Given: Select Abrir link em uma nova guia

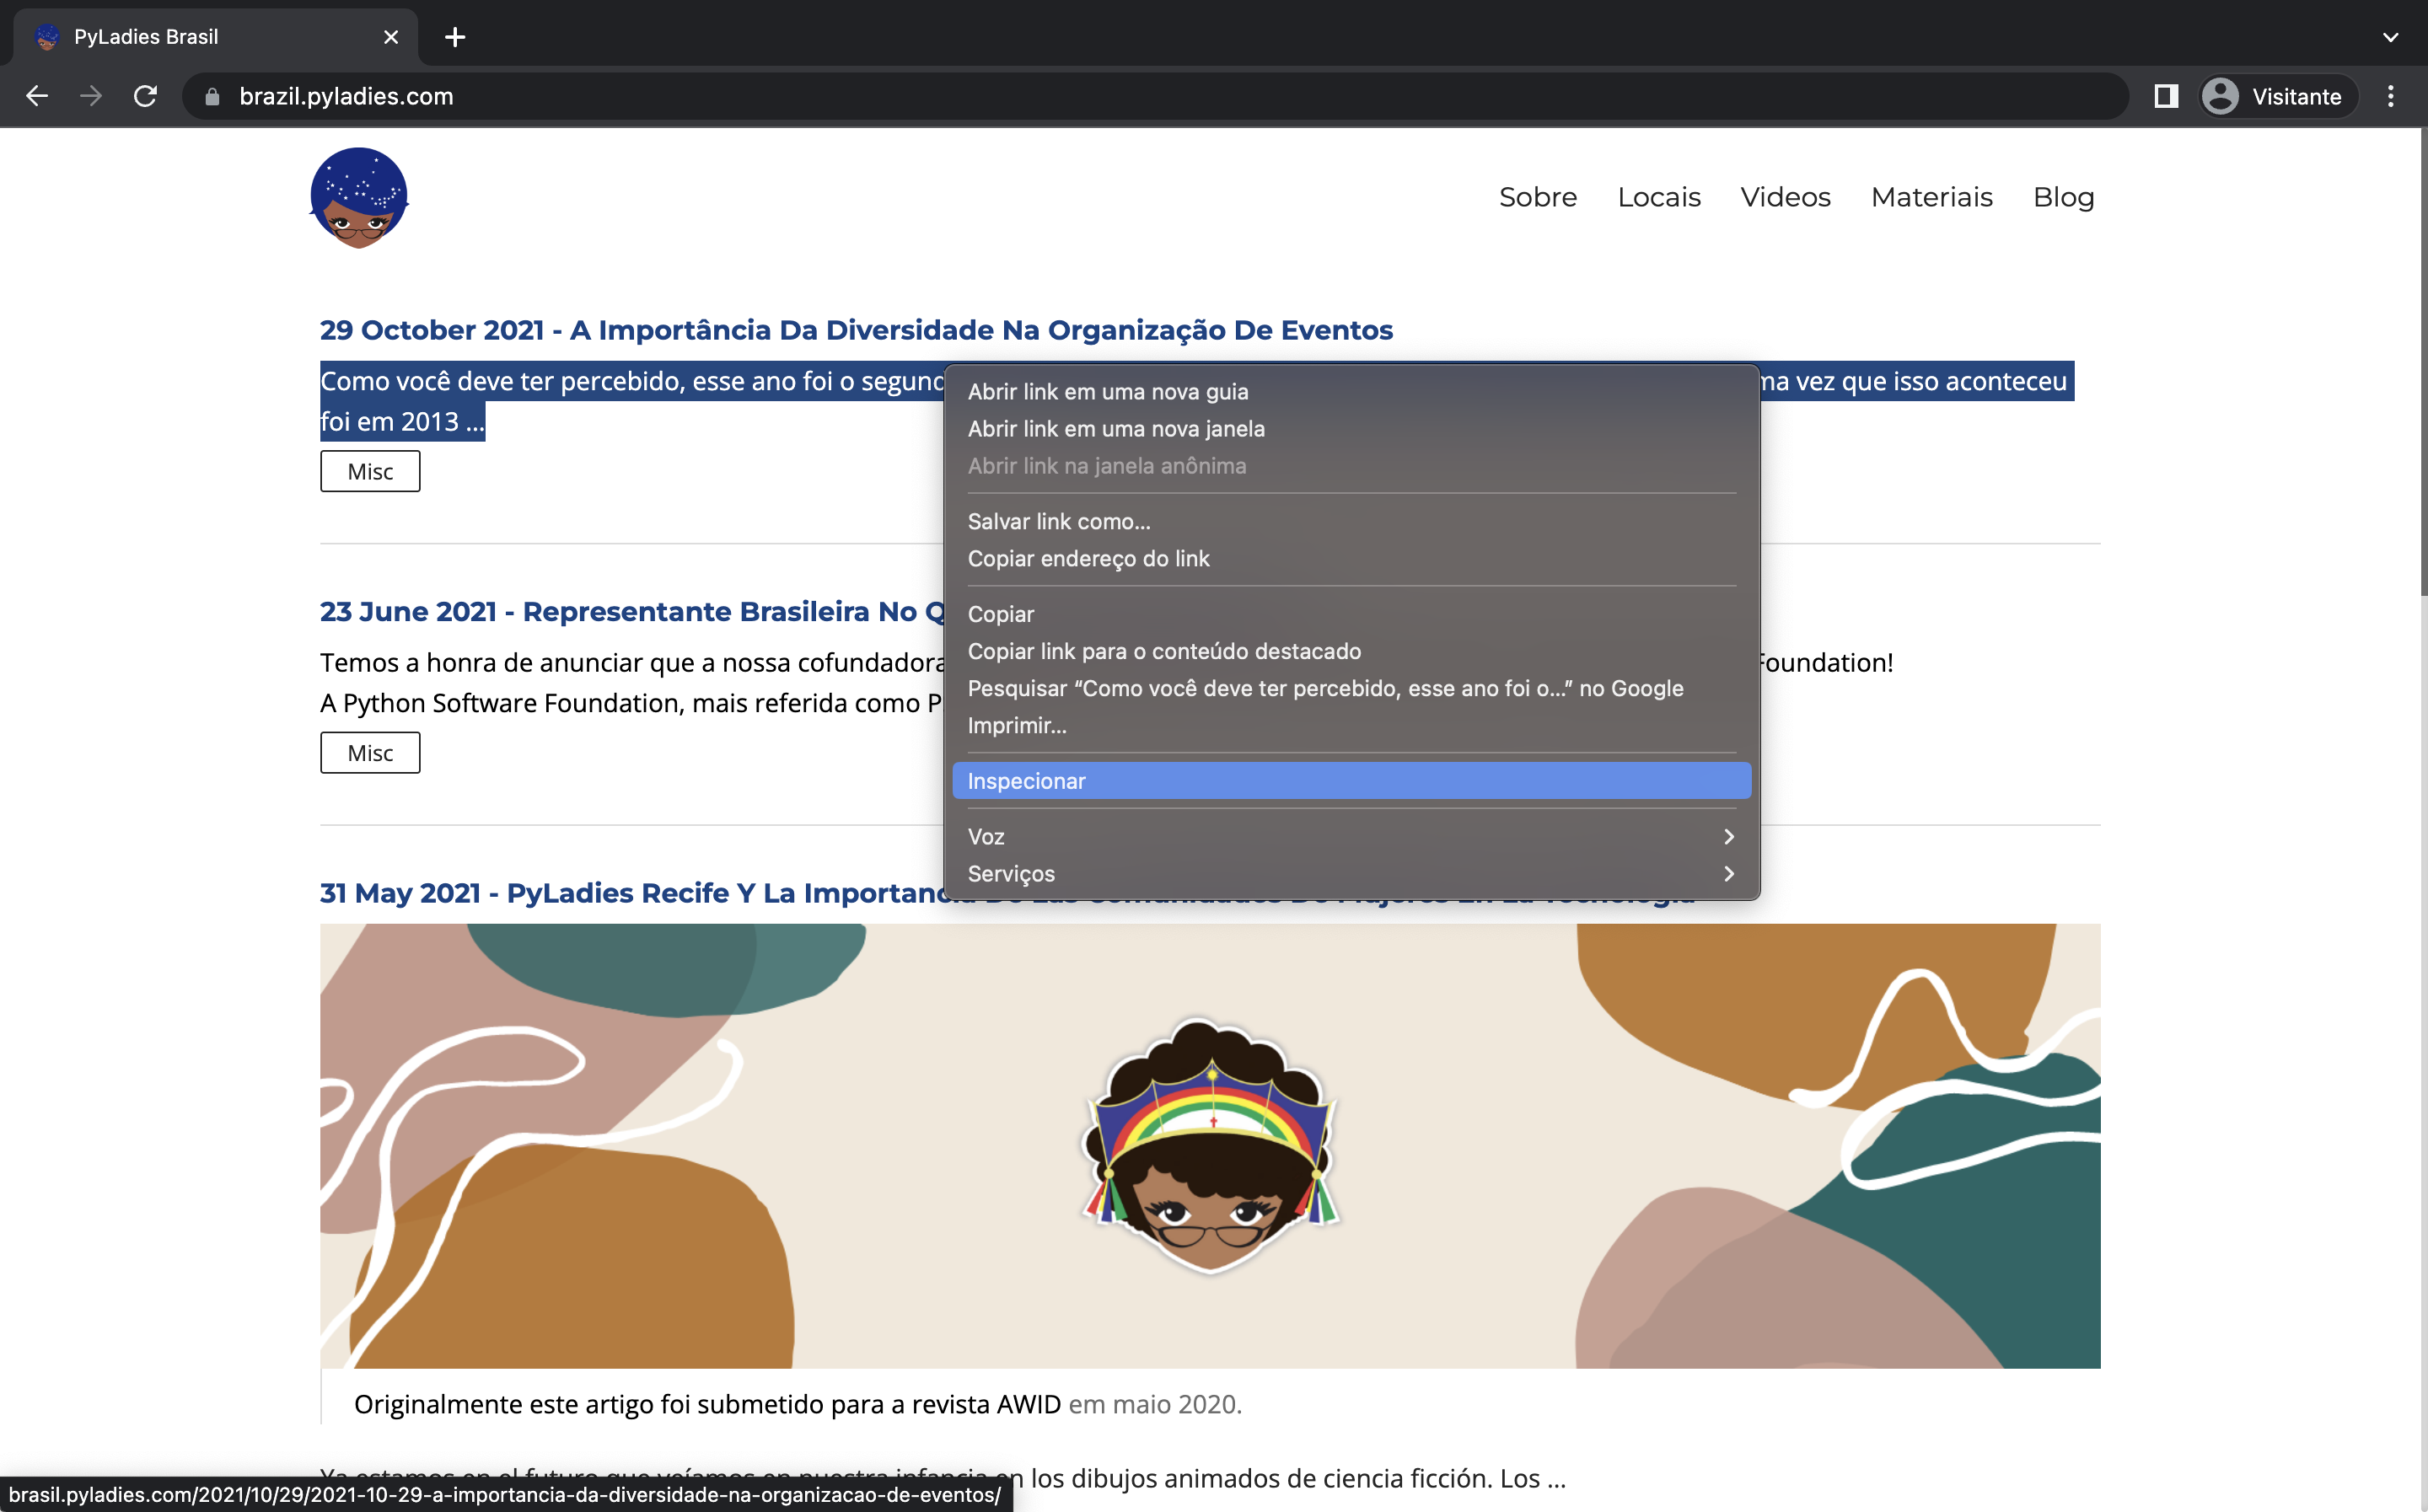Looking at the screenshot, I should (x=1107, y=391).
